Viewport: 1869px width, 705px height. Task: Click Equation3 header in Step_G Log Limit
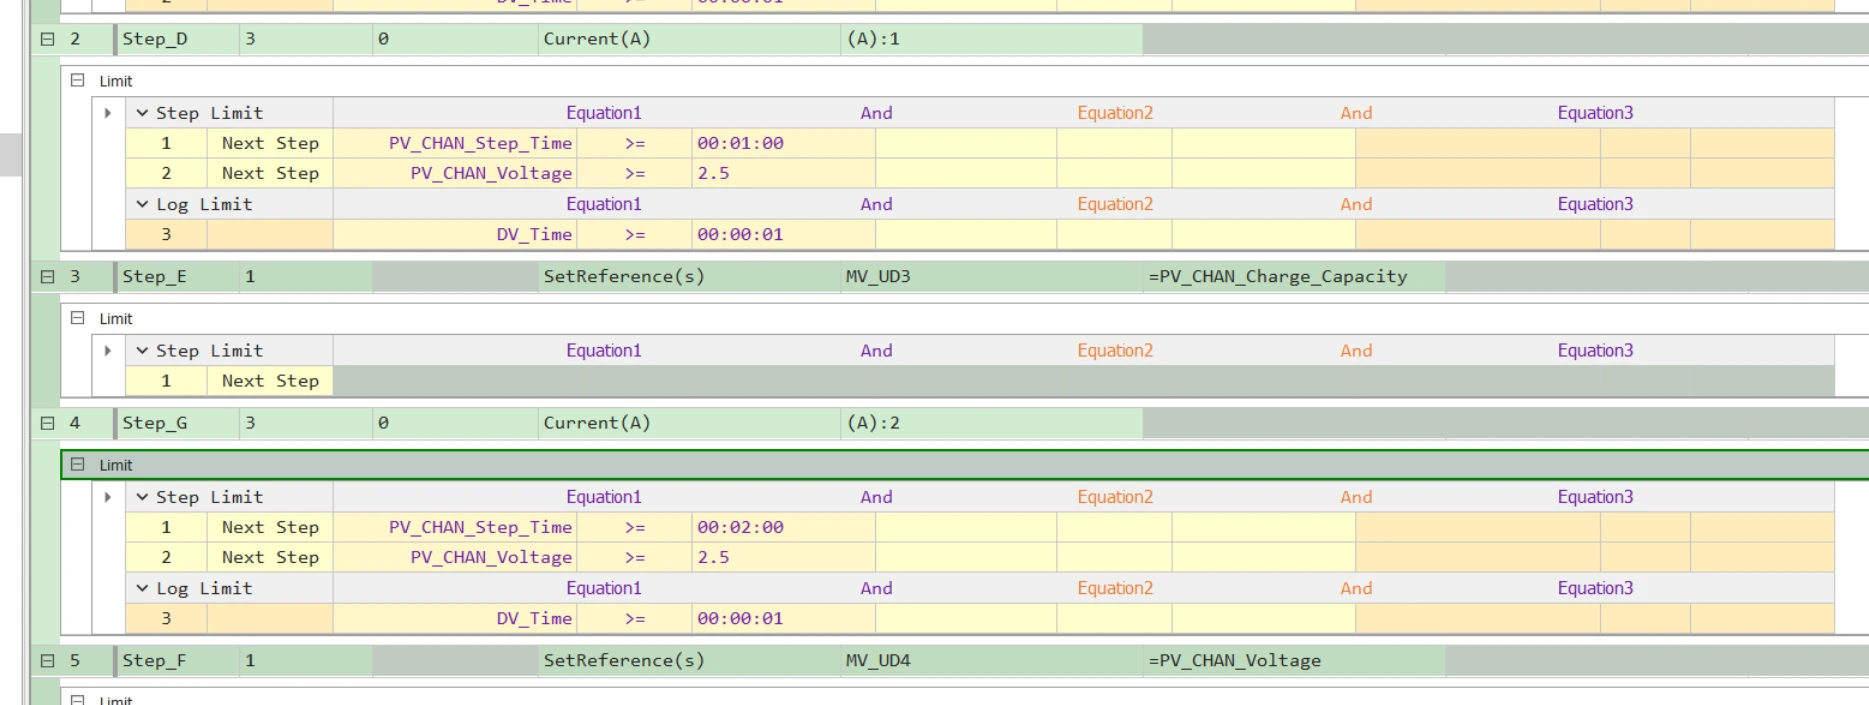click(1595, 588)
